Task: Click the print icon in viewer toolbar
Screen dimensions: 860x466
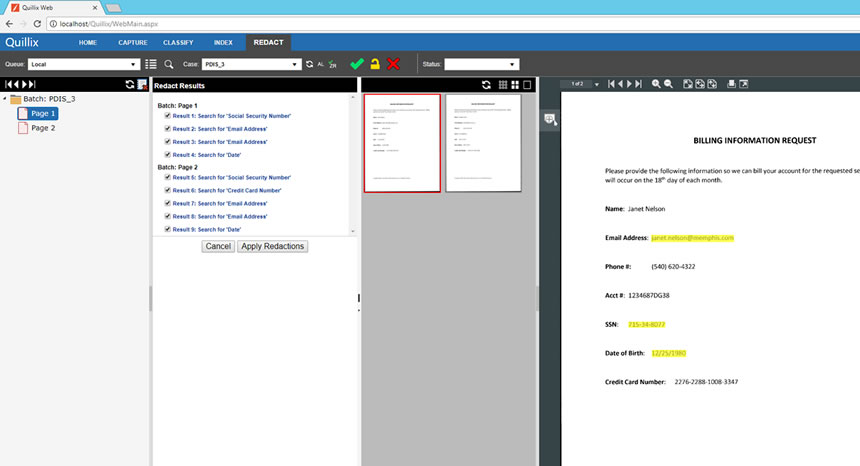Action: 731,84
